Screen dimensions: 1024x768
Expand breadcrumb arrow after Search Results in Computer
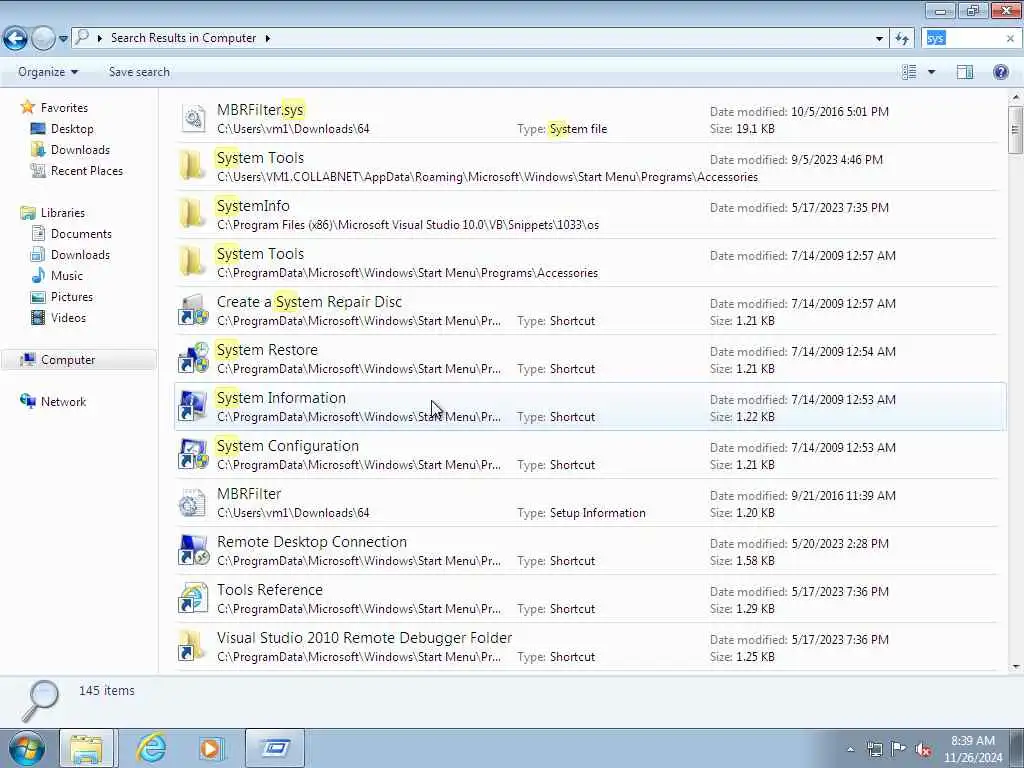tap(268, 39)
